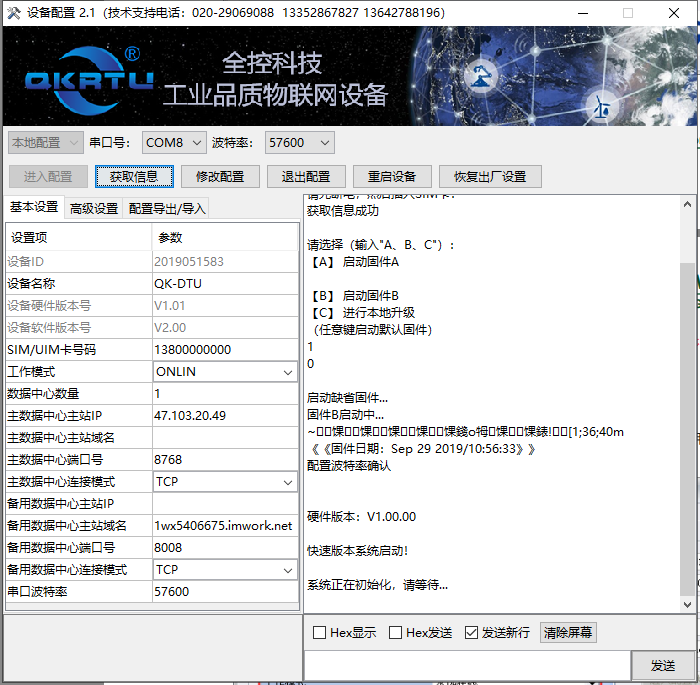Click the 主数据中心端口号 row label

[x=55, y=460]
